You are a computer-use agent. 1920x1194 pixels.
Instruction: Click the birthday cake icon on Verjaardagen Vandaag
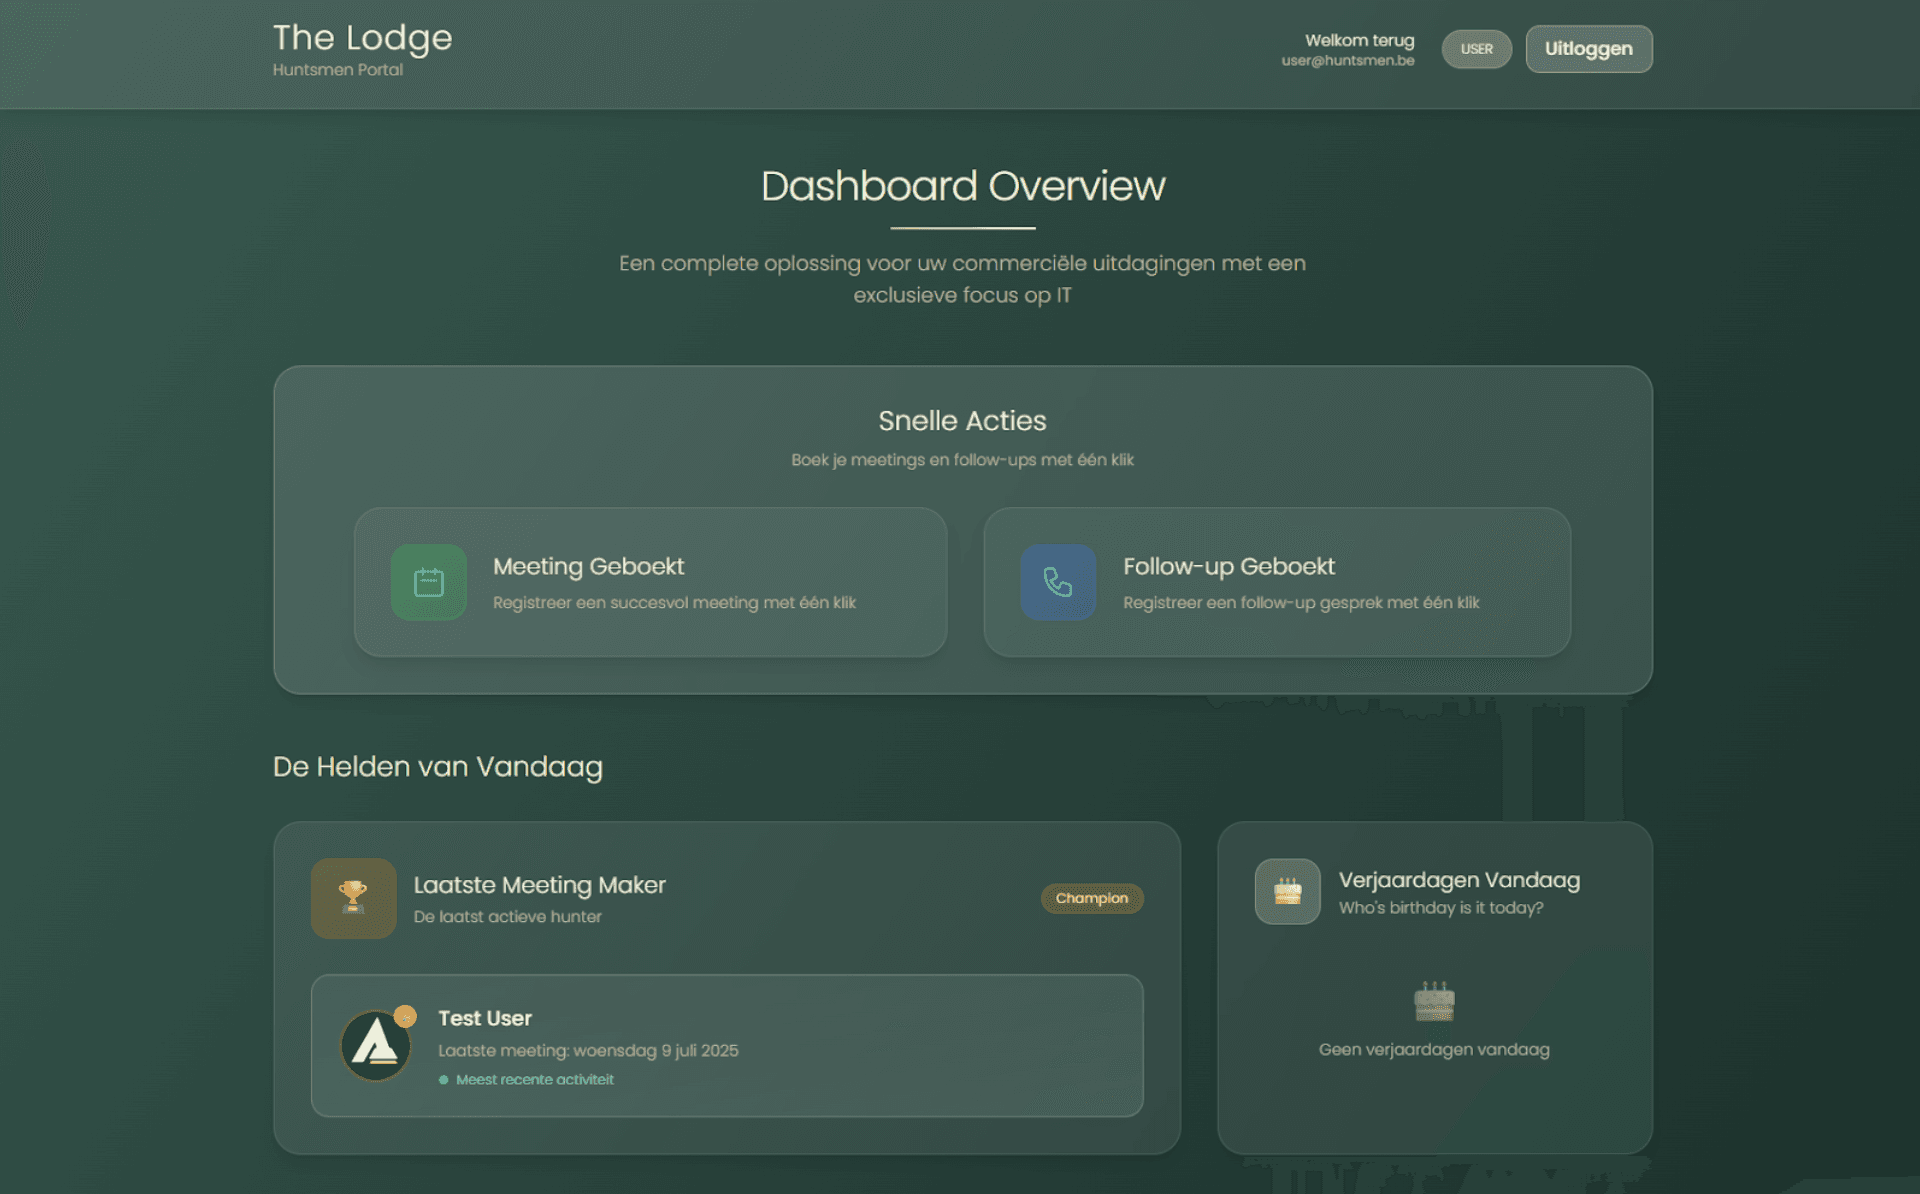(x=1287, y=891)
